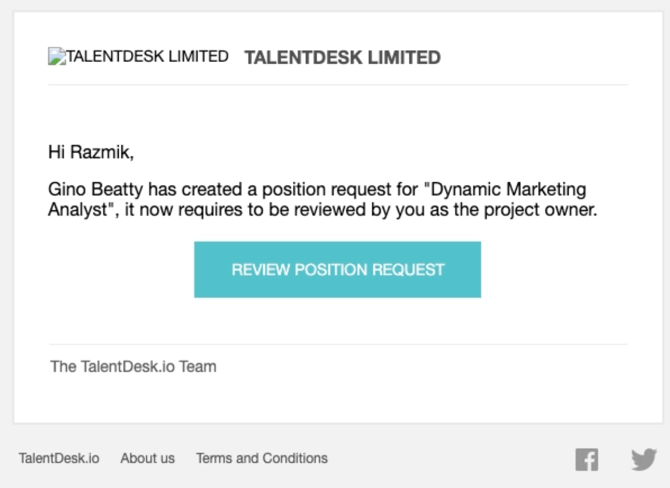Open the Twitter bird icon
Screen dimensions: 670x488
644,459
